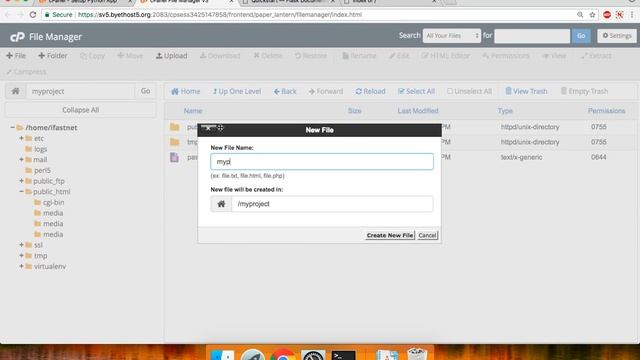
Task: Open the HTML Editor
Action: point(445,56)
